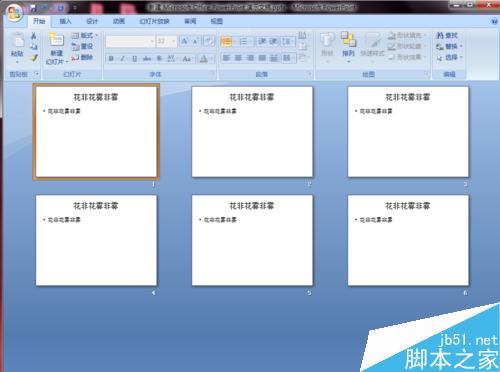
Task: Click the text direction icon
Action: coord(302,35)
